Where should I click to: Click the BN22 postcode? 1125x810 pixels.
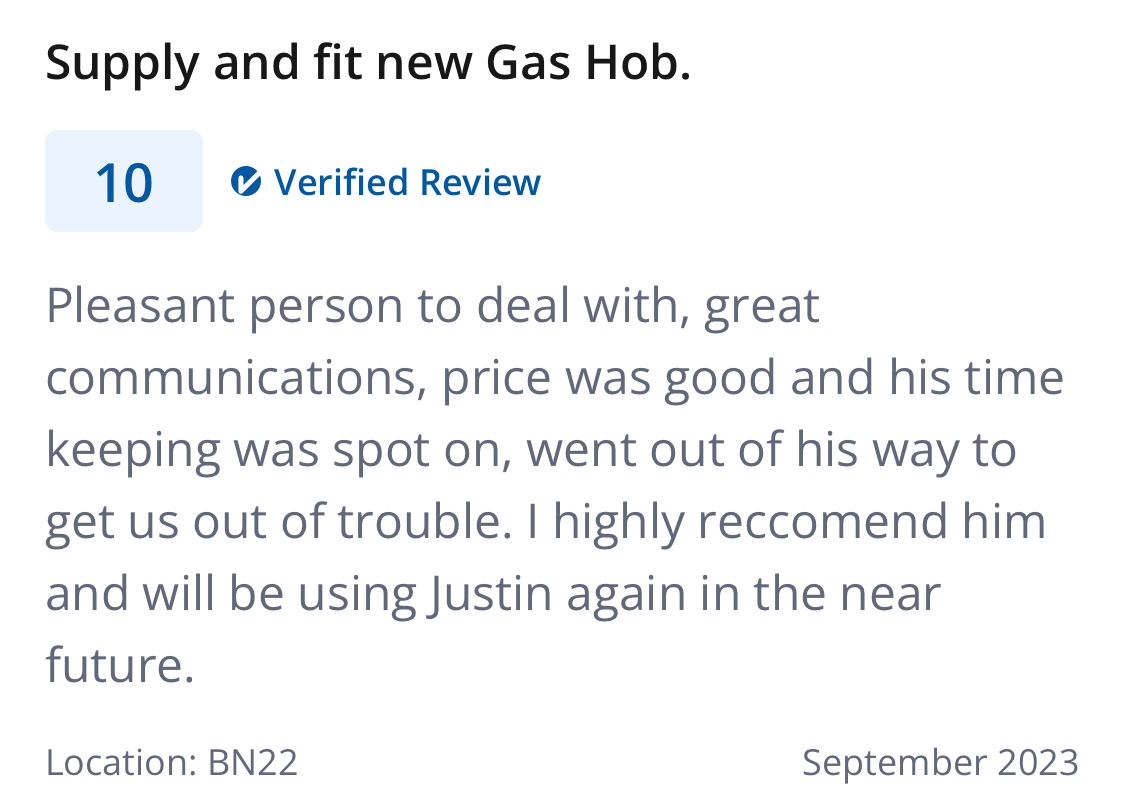point(253,762)
